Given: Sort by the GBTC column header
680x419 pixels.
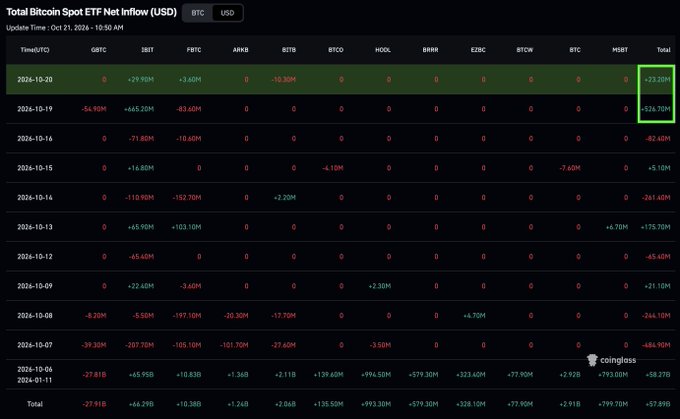Looking at the screenshot, I should 98,50.
